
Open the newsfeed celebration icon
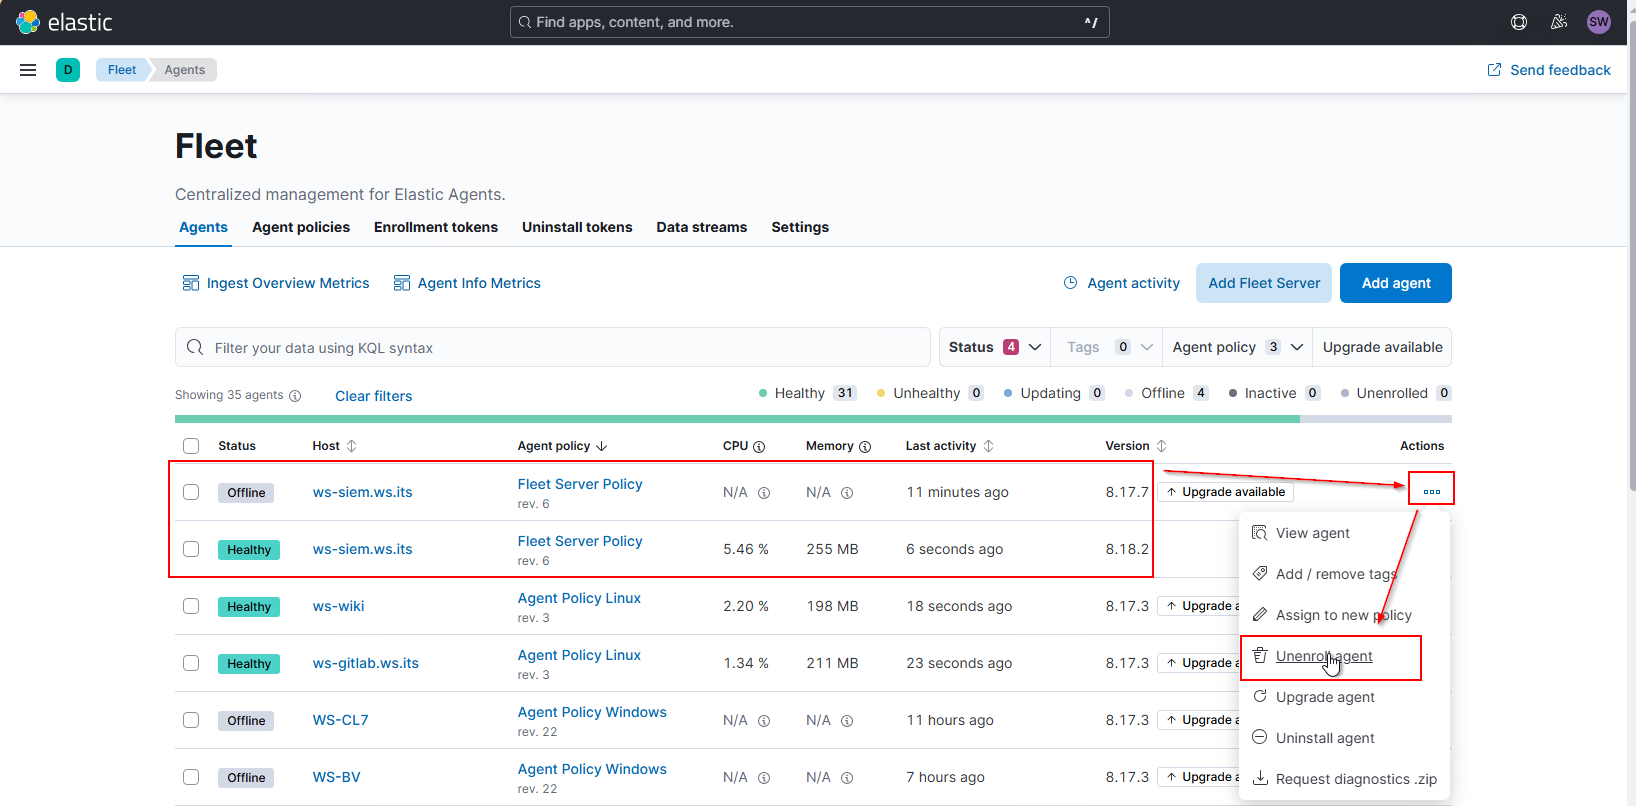[x=1559, y=22]
